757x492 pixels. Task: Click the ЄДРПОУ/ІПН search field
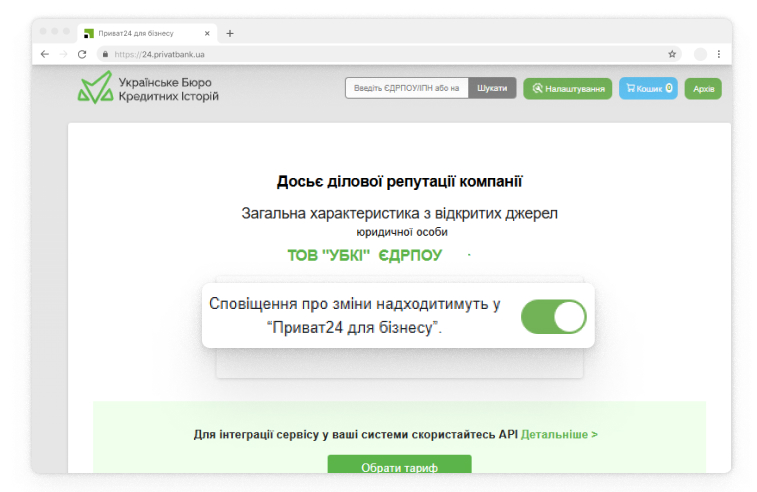click(407, 88)
